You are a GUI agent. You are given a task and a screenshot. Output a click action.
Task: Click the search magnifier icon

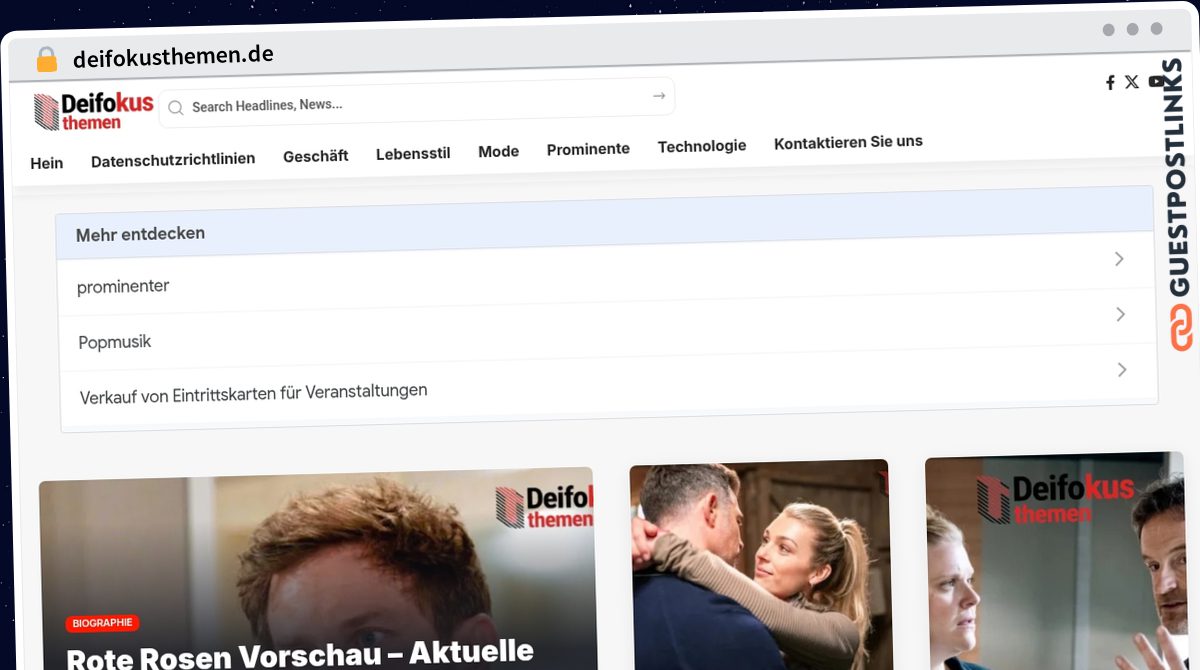pyautogui.click(x=175, y=107)
